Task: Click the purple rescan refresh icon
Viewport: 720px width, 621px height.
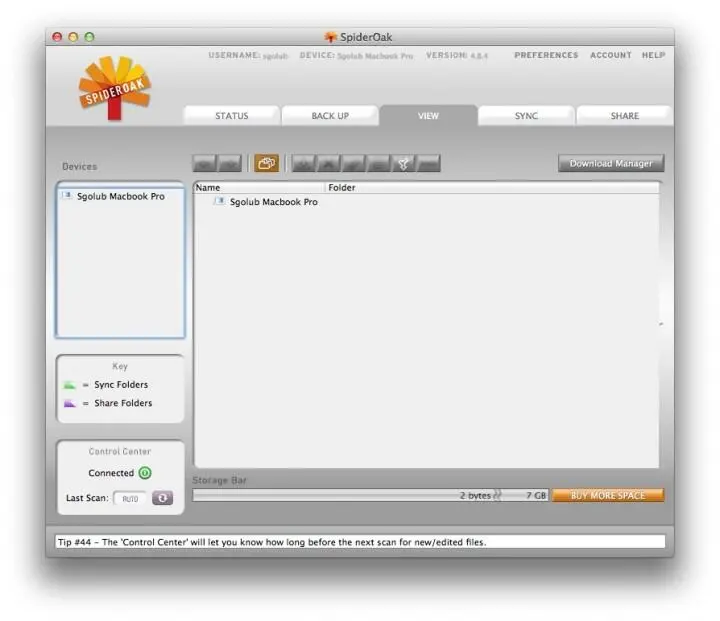Action: (162, 498)
